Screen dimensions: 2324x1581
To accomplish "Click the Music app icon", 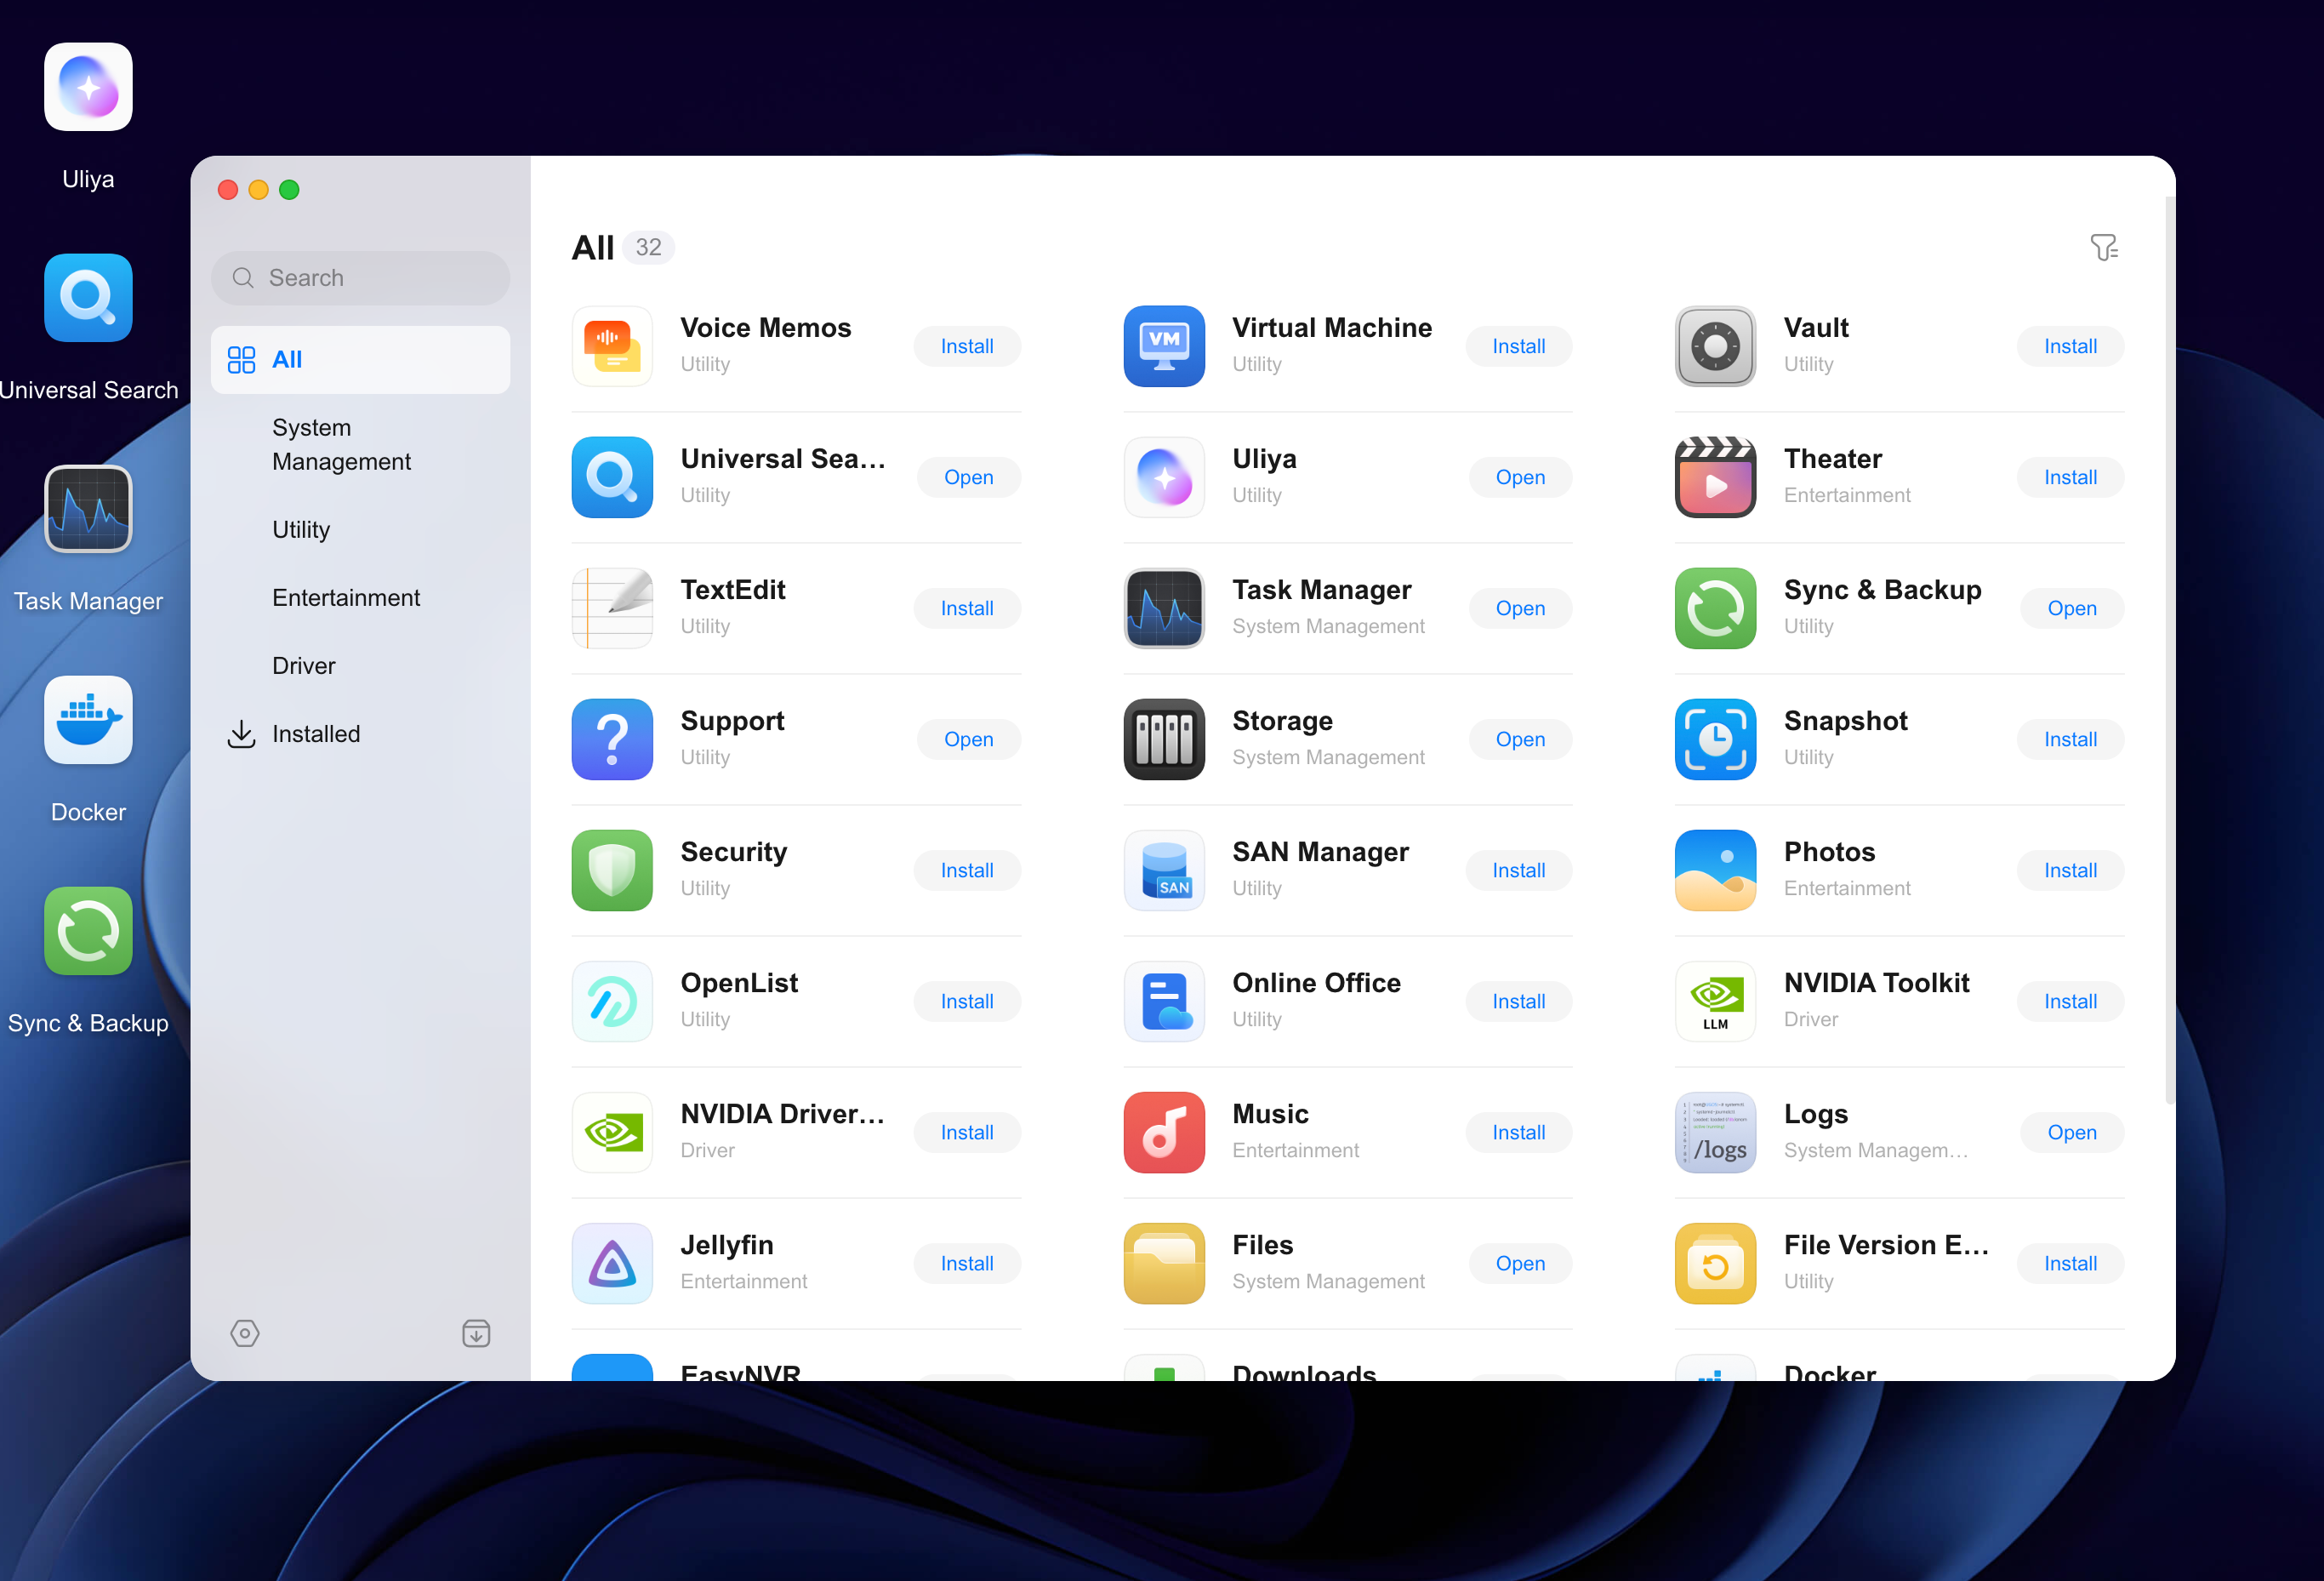I will click(1164, 1132).
